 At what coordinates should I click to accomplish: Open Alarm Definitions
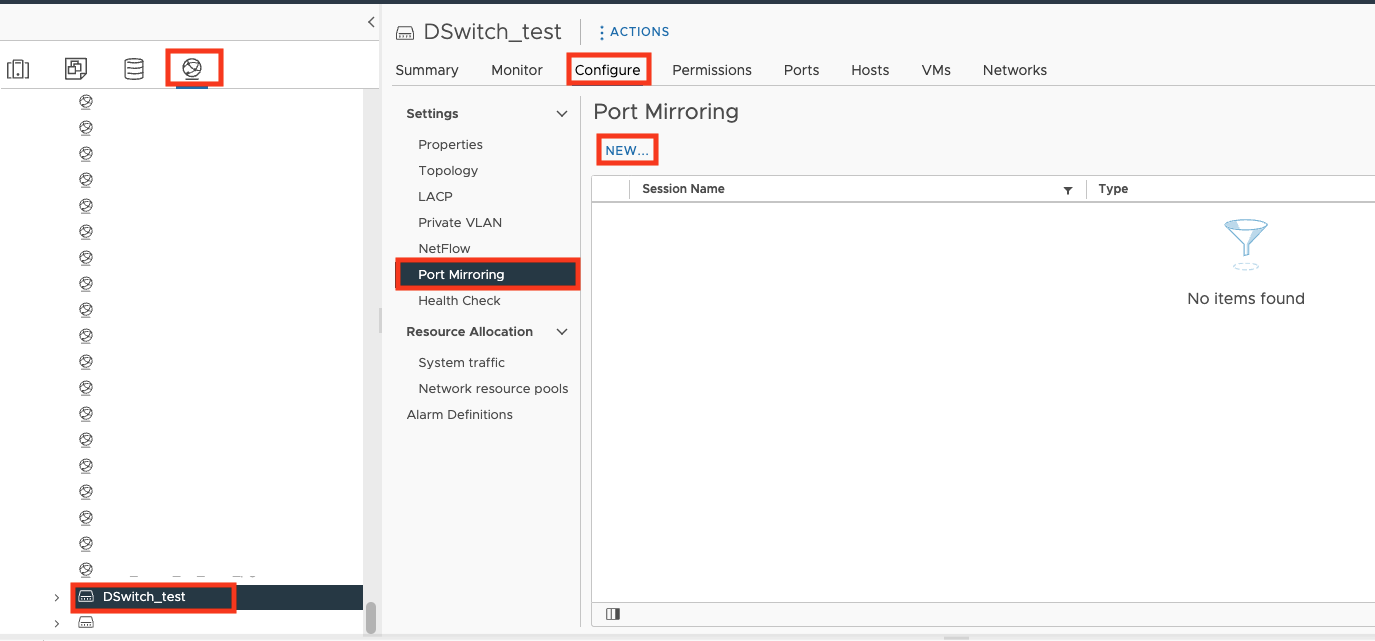[459, 415]
